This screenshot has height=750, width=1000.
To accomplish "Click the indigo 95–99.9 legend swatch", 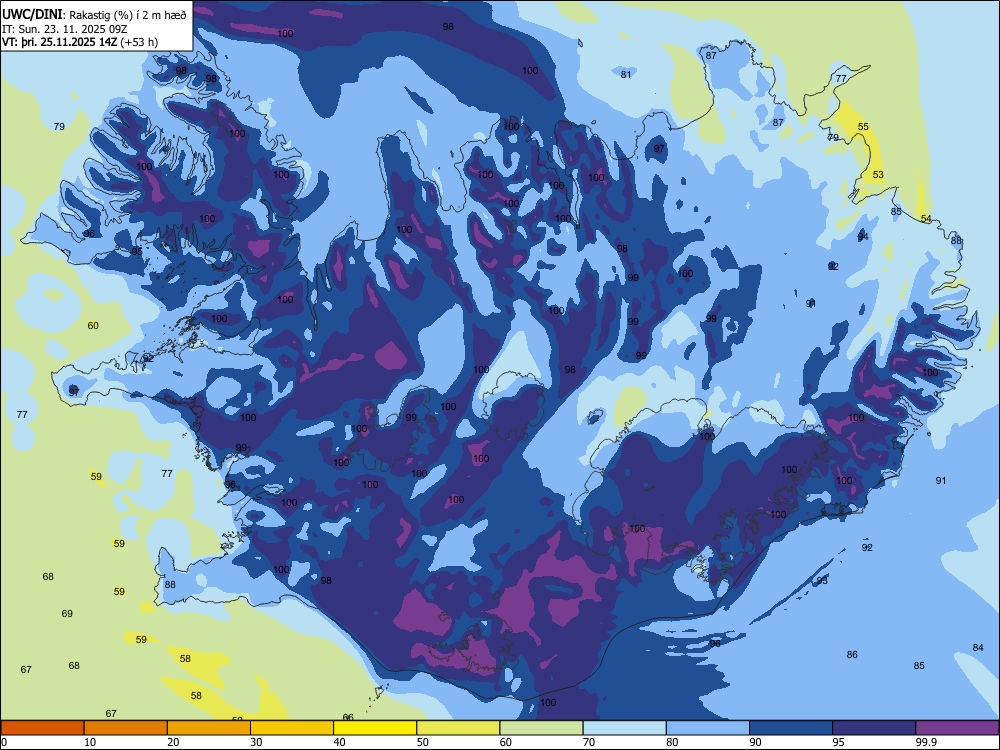I will [874, 728].
